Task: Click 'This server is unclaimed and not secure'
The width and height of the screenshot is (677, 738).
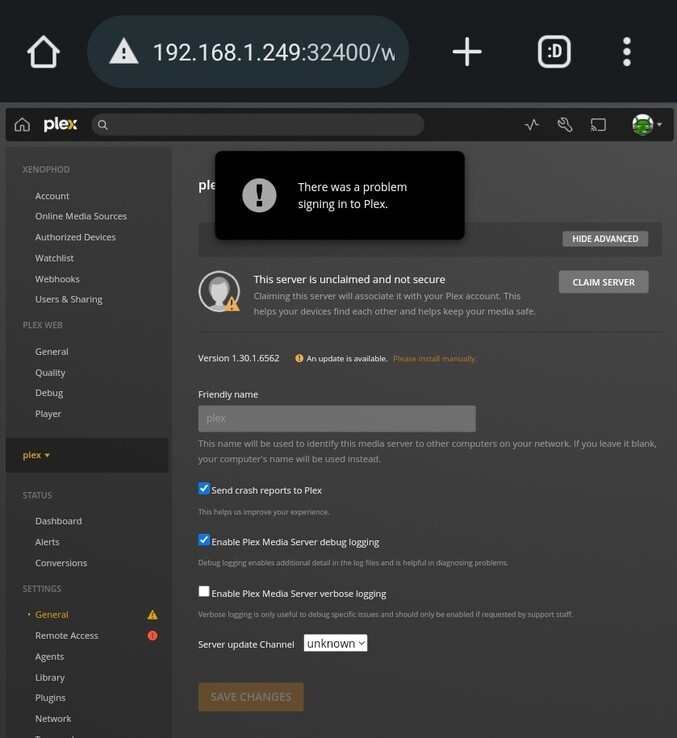Action: (x=349, y=279)
